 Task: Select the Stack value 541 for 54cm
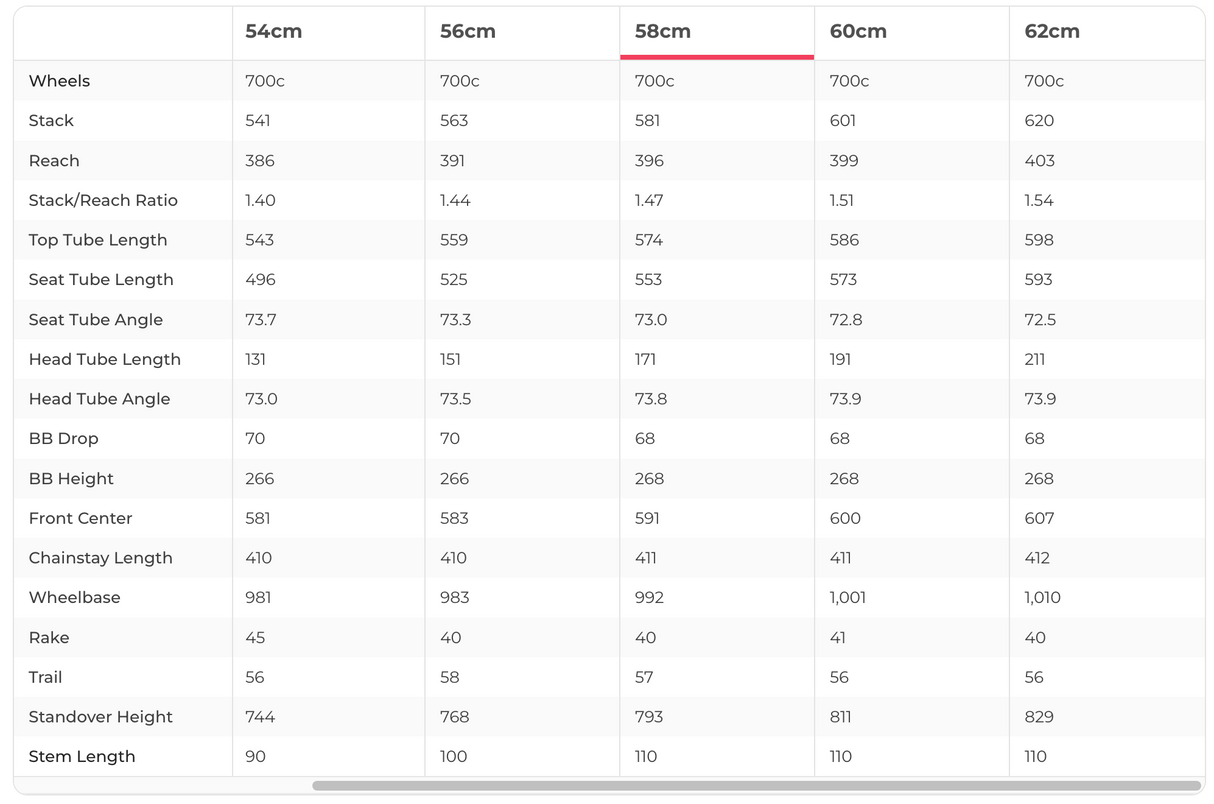coord(258,121)
